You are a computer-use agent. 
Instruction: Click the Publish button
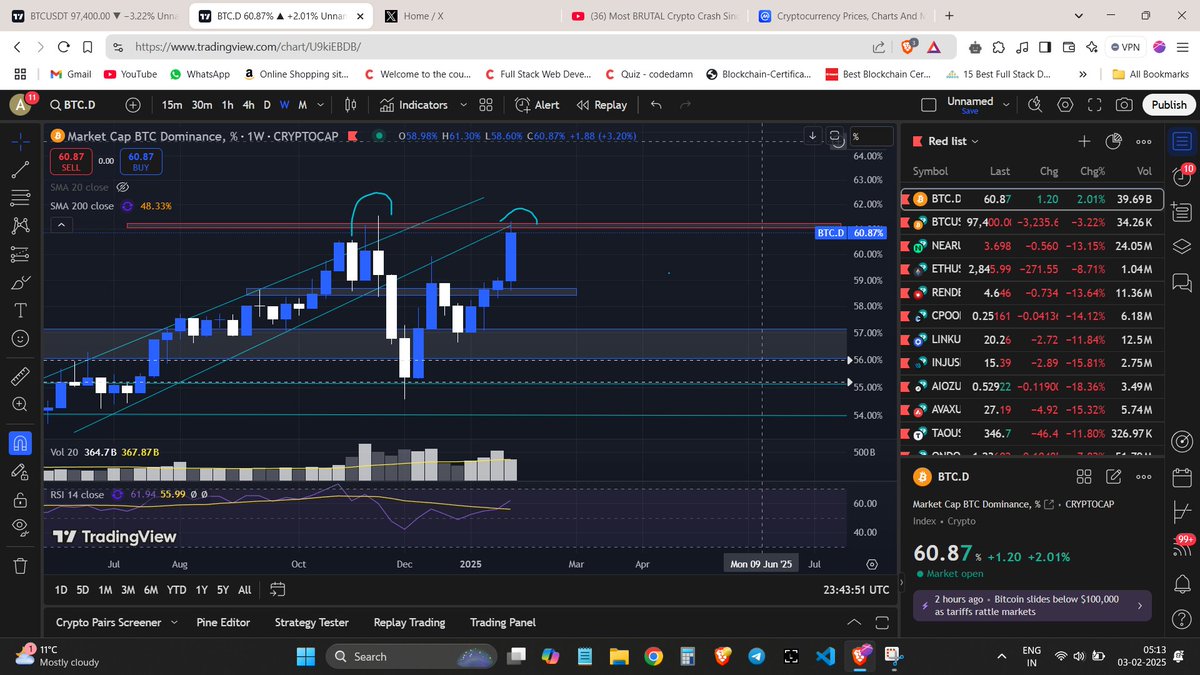point(1168,104)
